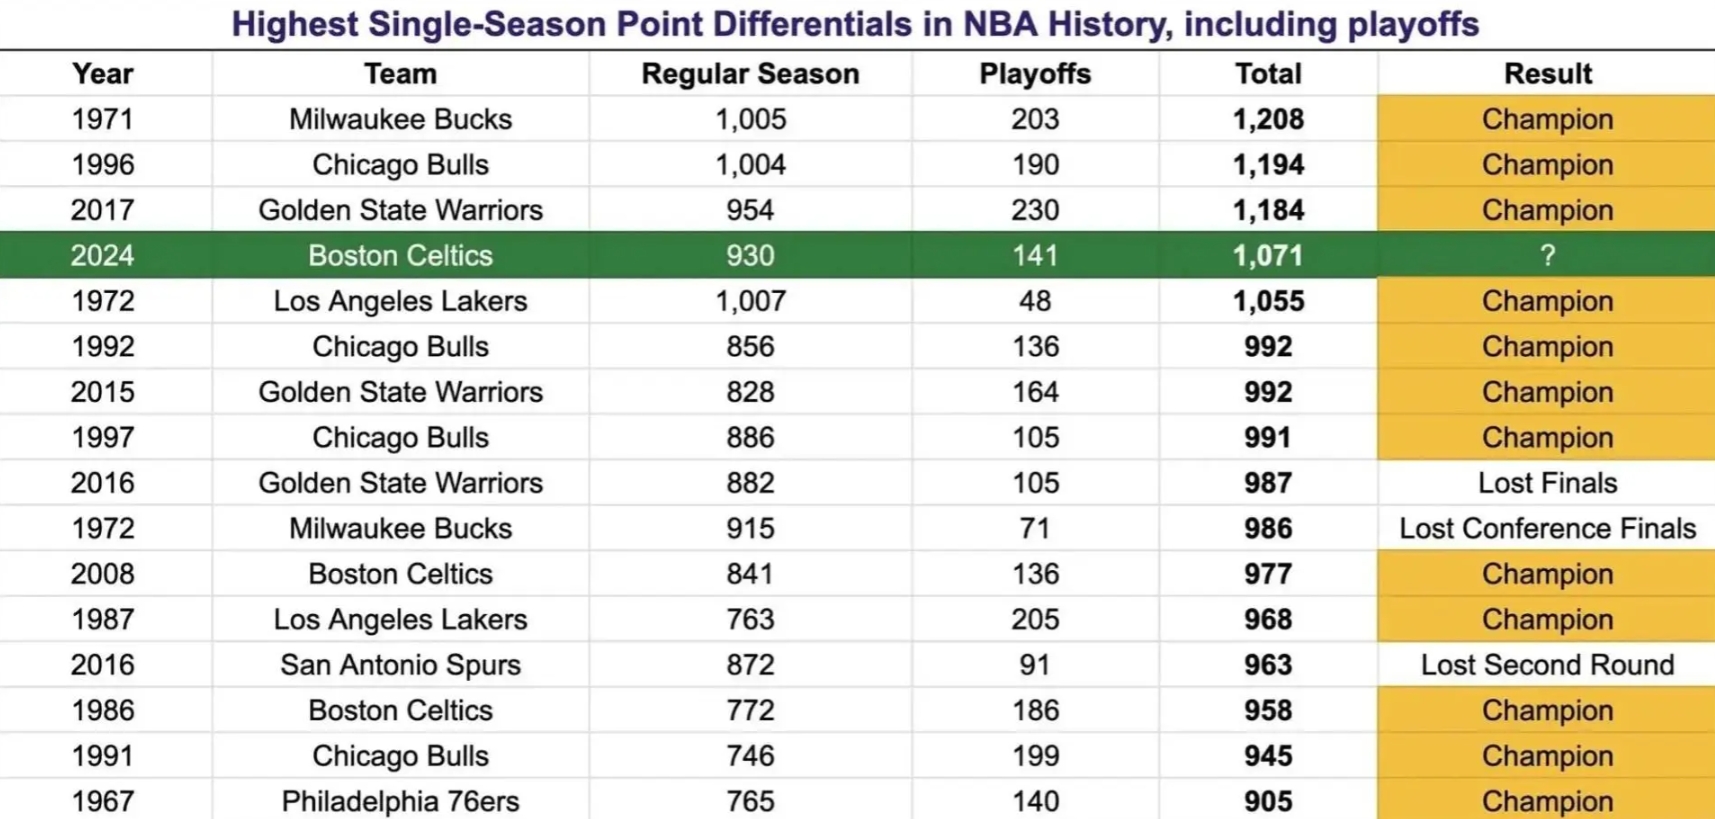Click the Lost Conference Finals cell
Screen dimensions: 1715x819
[x=1547, y=529]
